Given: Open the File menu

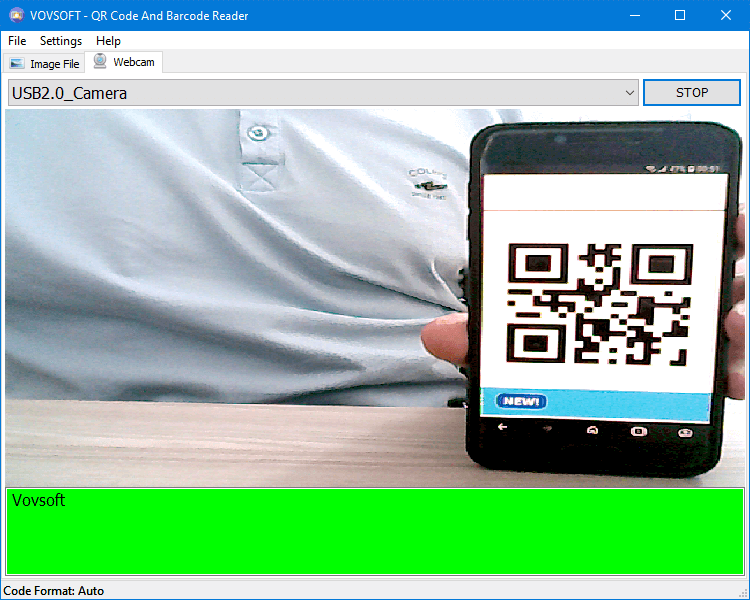Looking at the screenshot, I should coord(17,41).
